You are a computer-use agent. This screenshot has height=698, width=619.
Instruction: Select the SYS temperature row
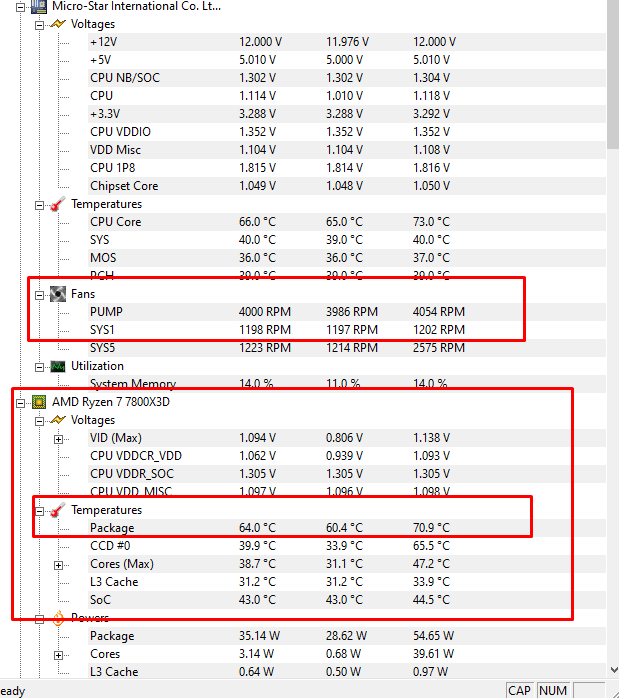pyautogui.click(x=347, y=240)
